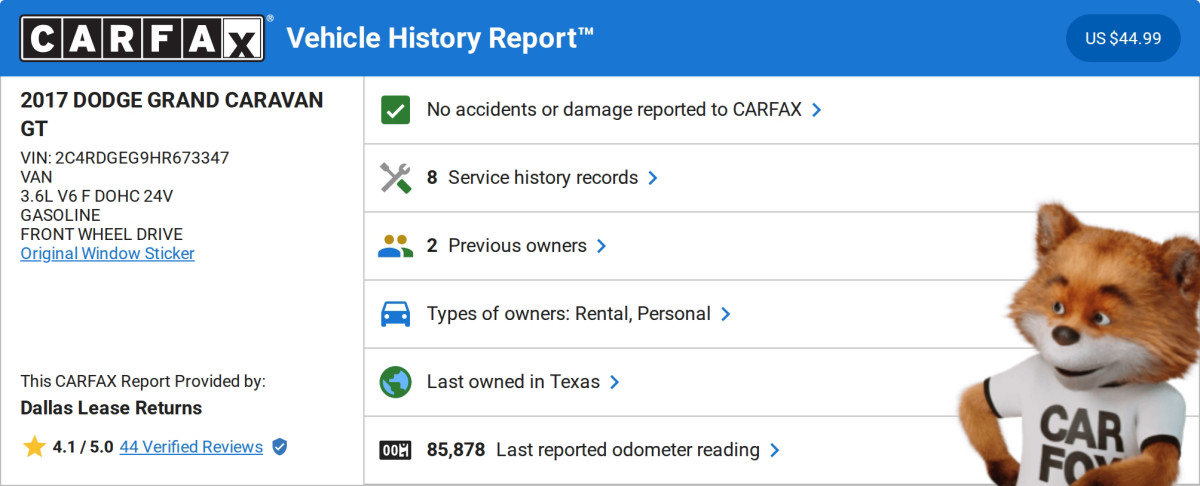Screen dimensions: 1200x486
Task: Click the wrench and screwdriver service icon
Action: click(x=396, y=178)
